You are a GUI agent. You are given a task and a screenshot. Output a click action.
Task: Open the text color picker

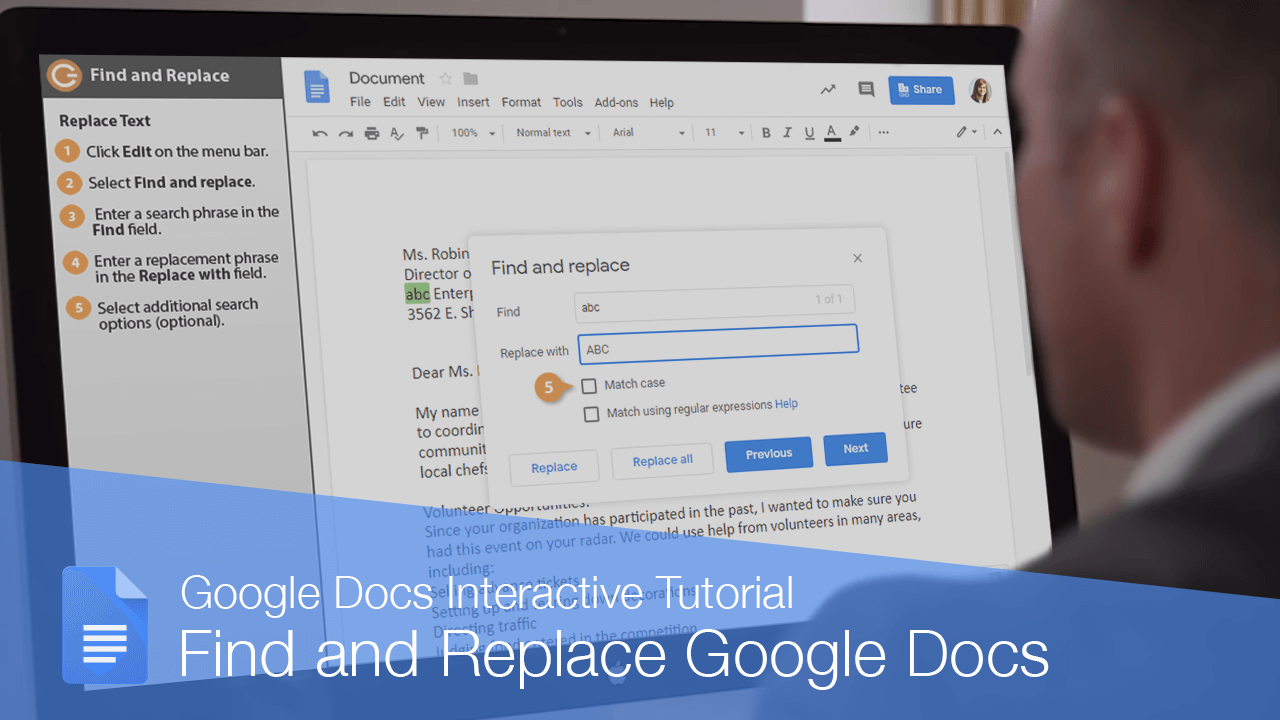click(831, 132)
